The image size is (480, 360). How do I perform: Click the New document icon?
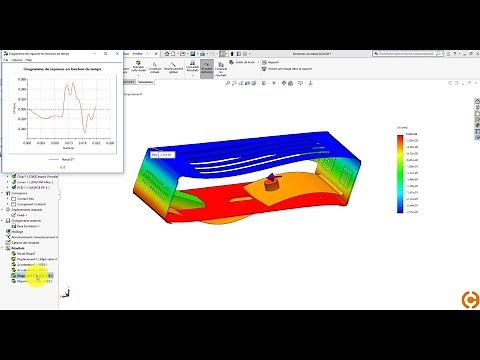tap(173, 54)
